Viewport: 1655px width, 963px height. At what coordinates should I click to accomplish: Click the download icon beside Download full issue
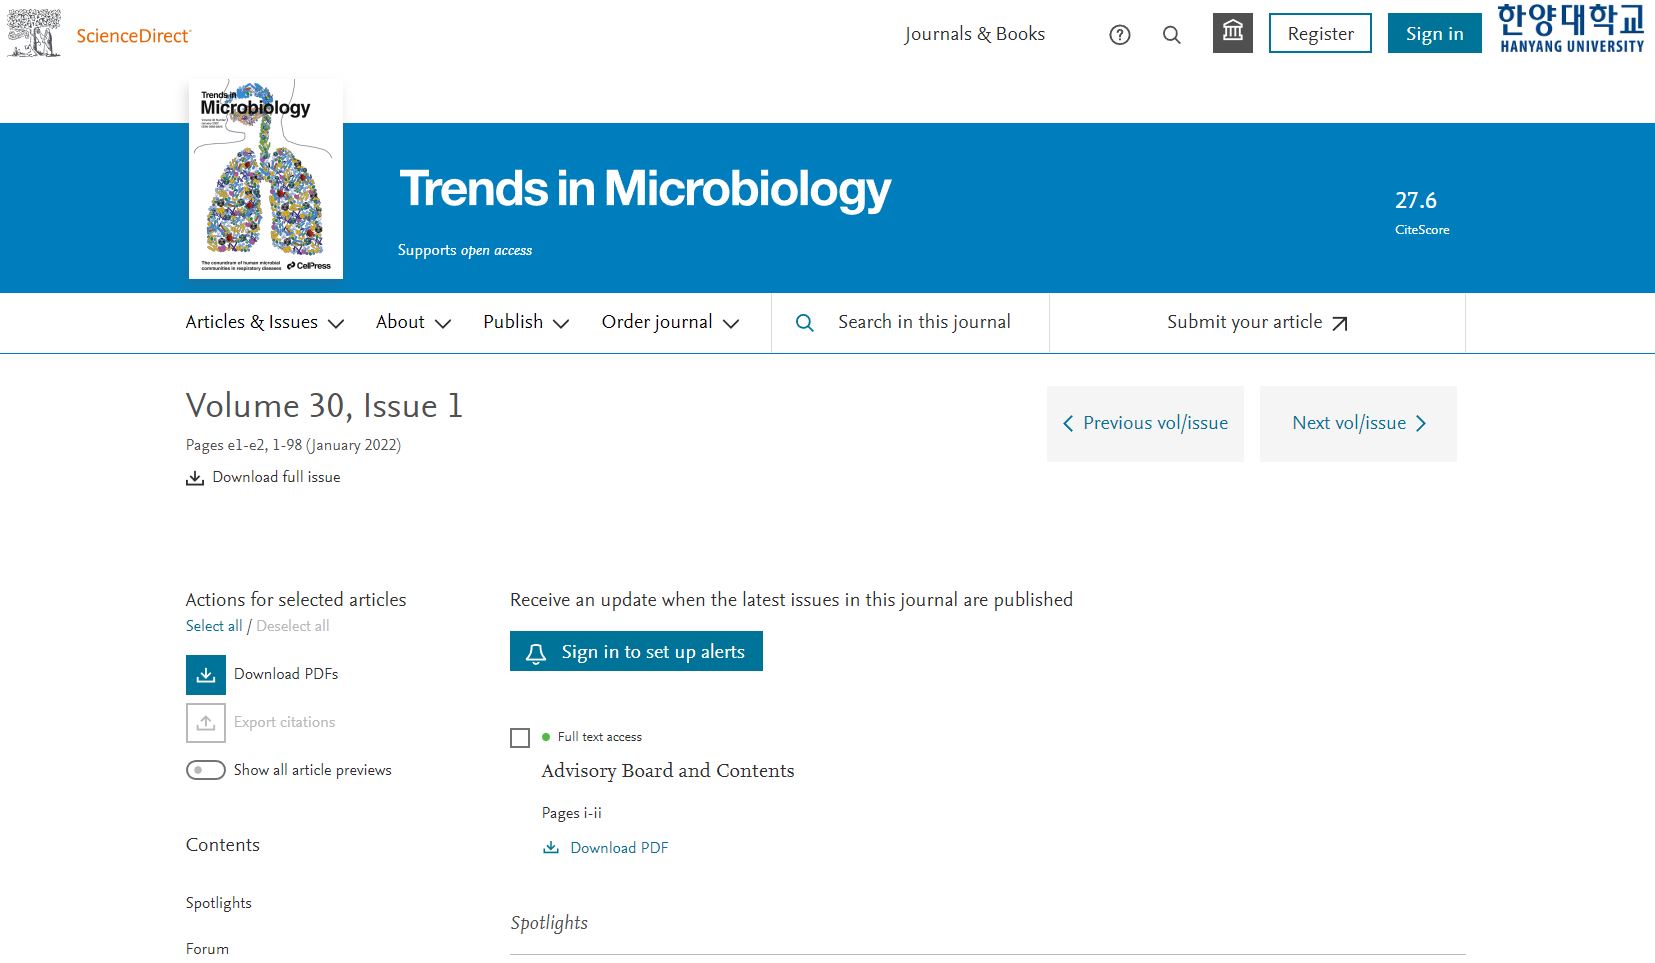(x=195, y=478)
